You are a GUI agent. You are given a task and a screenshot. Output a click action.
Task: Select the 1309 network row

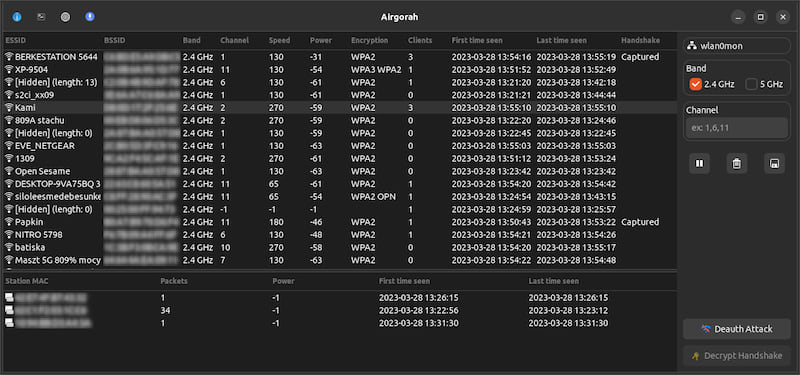339,159
